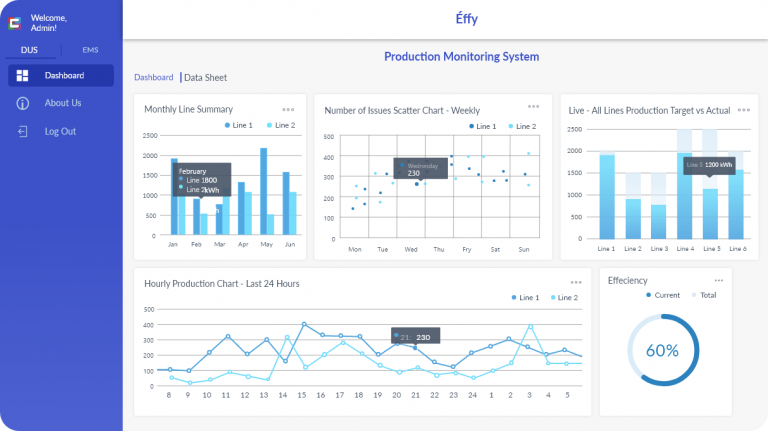Click the 60% efficiency donut gauge
The image size is (768, 431).
pyautogui.click(x=662, y=351)
